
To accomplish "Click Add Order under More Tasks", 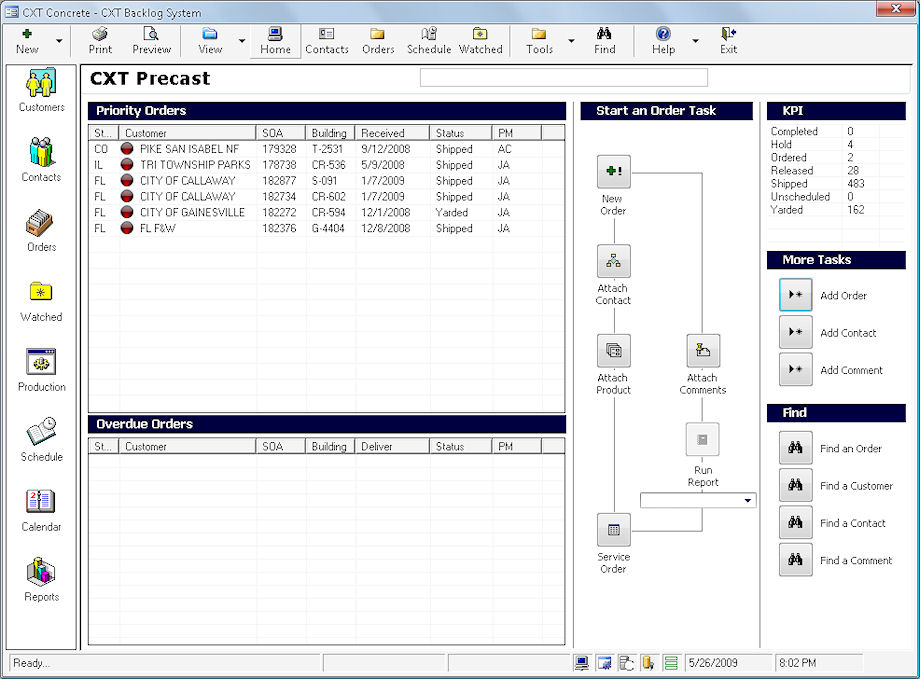I will pos(796,295).
